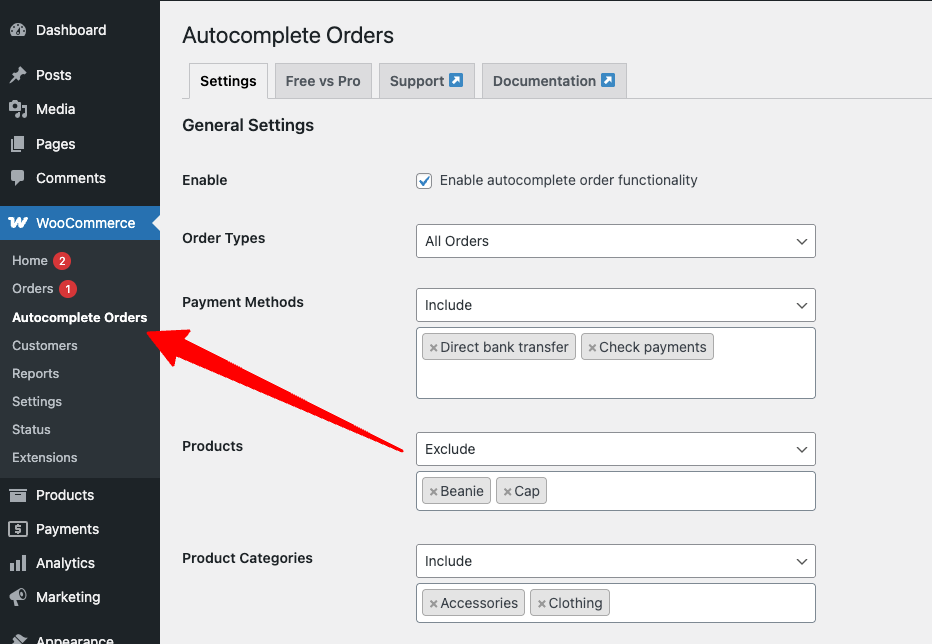Switch to the Settings tab

(x=228, y=81)
